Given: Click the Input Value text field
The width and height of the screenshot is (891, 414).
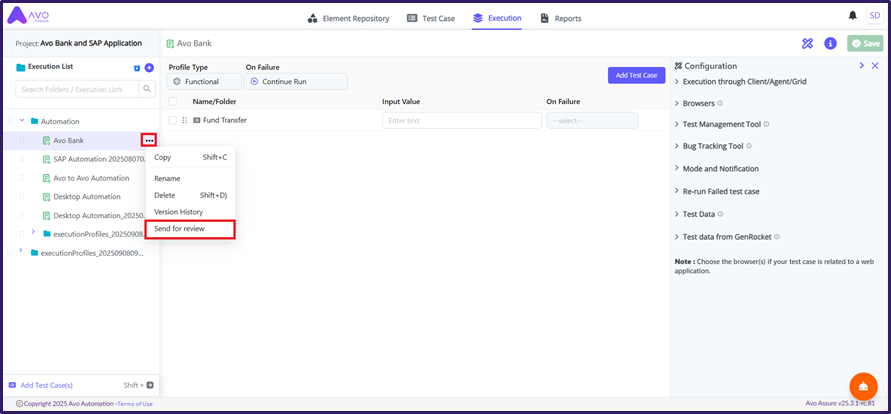Looking at the screenshot, I should click(457, 120).
